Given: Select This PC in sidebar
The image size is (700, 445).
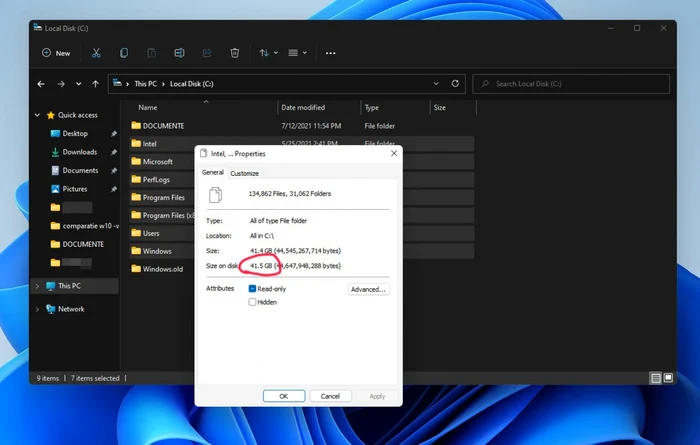Looking at the screenshot, I should 69,286.
